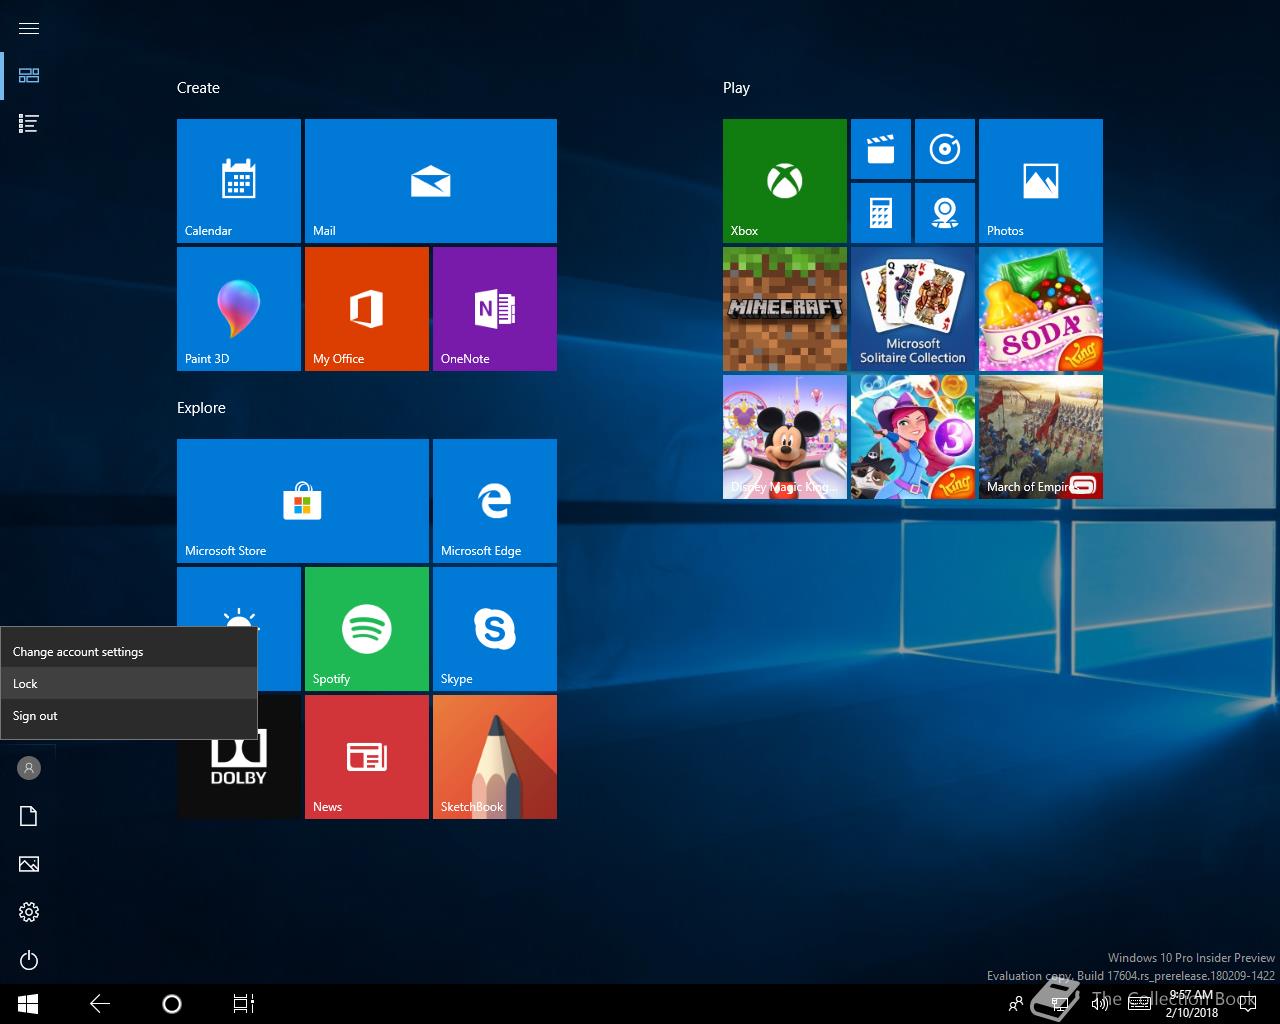The image size is (1280, 1024).
Task: Open March of Empires tile
Action: click(x=1041, y=437)
